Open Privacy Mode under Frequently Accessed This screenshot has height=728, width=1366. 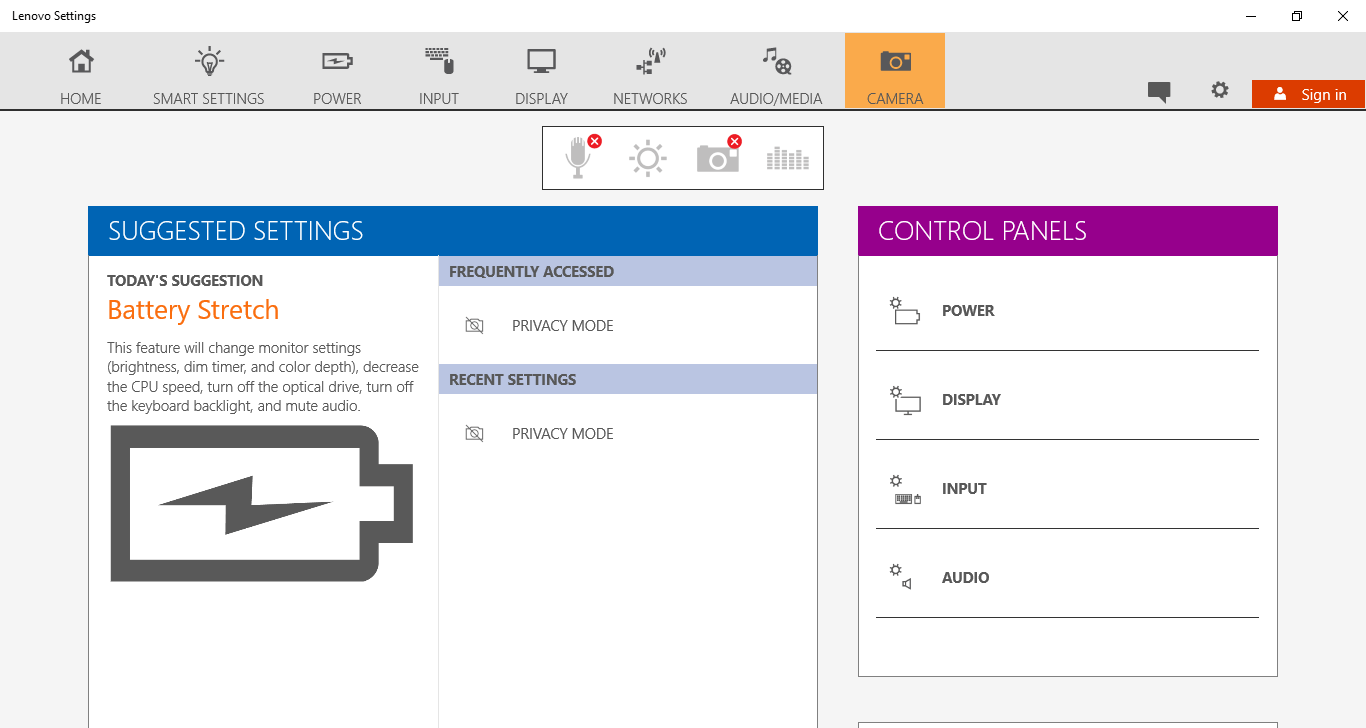coord(562,326)
